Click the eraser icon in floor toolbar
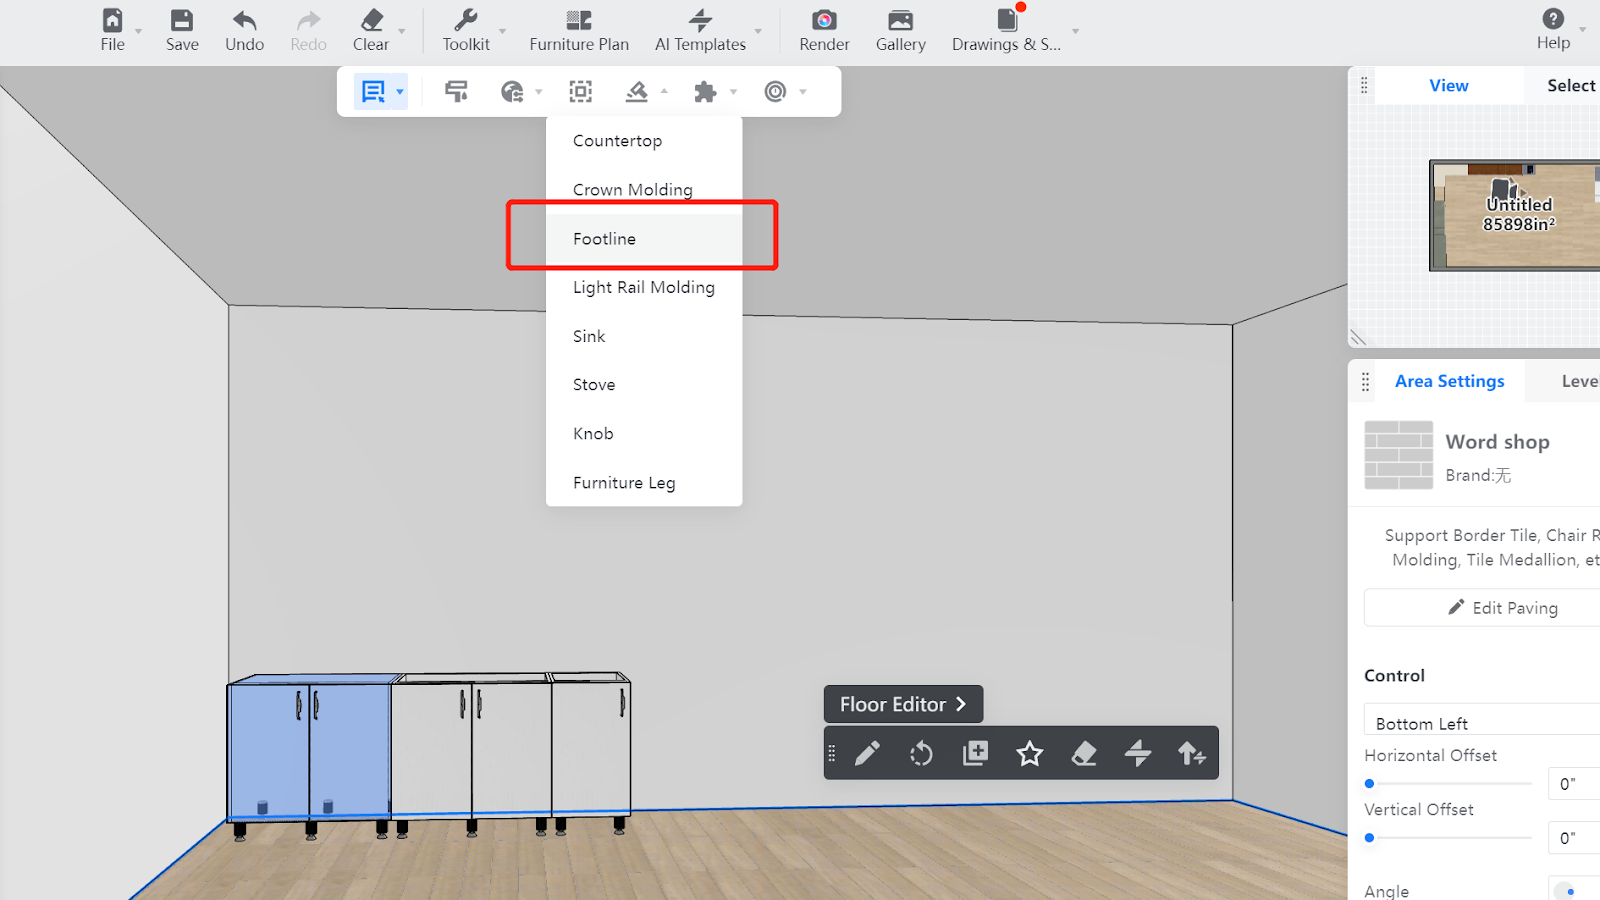 click(x=1083, y=753)
